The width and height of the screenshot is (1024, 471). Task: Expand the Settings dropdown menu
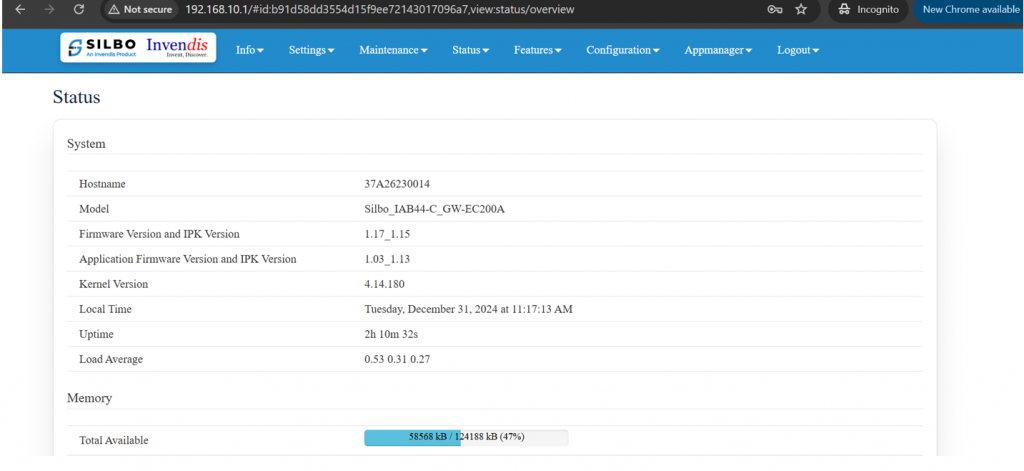[311, 50]
